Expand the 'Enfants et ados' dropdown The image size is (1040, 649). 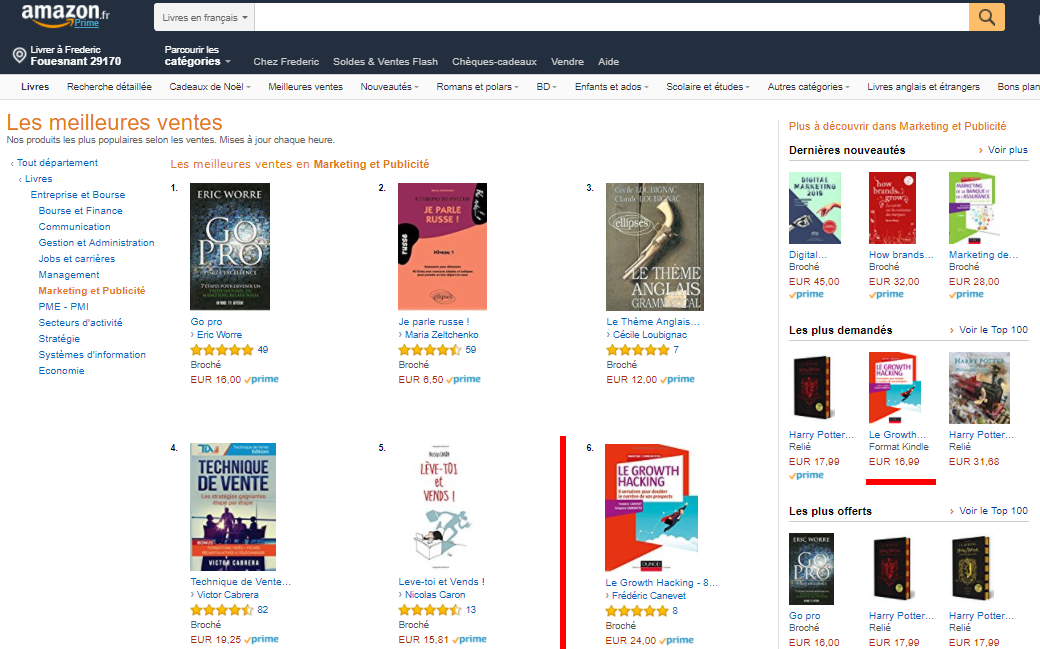click(612, 86)
